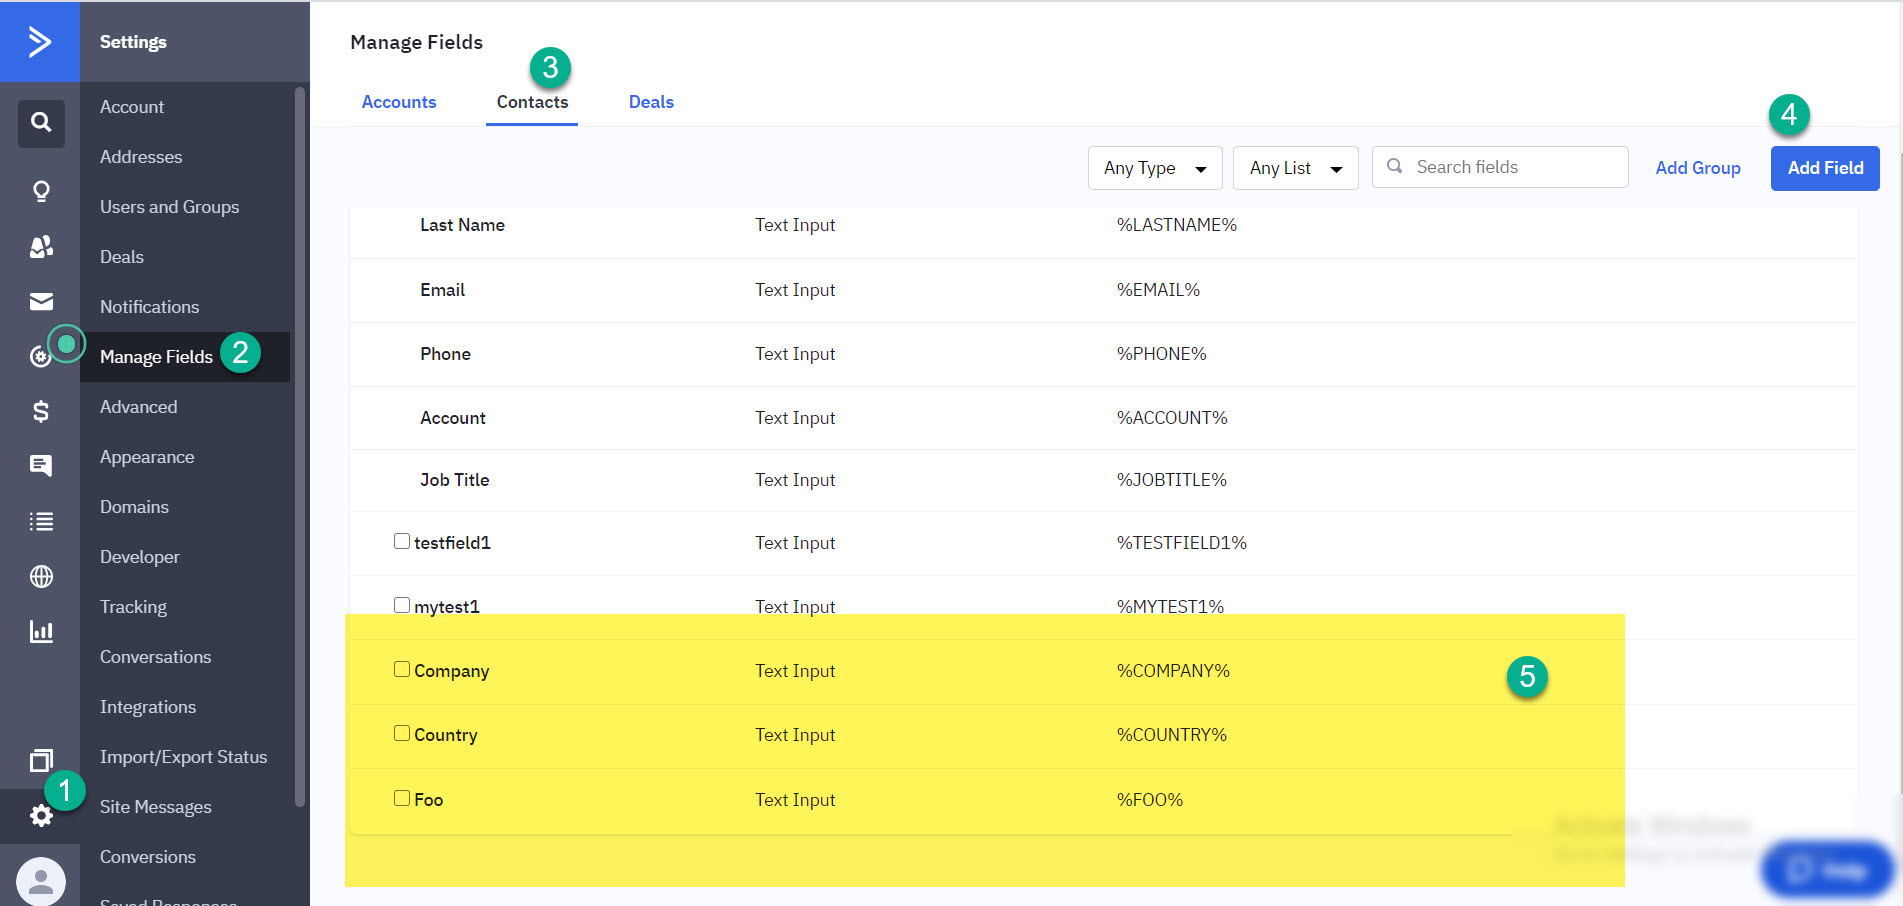Tick the Foo checkbox
The width and height of the screenshot is (1903, 906).
click(x=402, y=798)
